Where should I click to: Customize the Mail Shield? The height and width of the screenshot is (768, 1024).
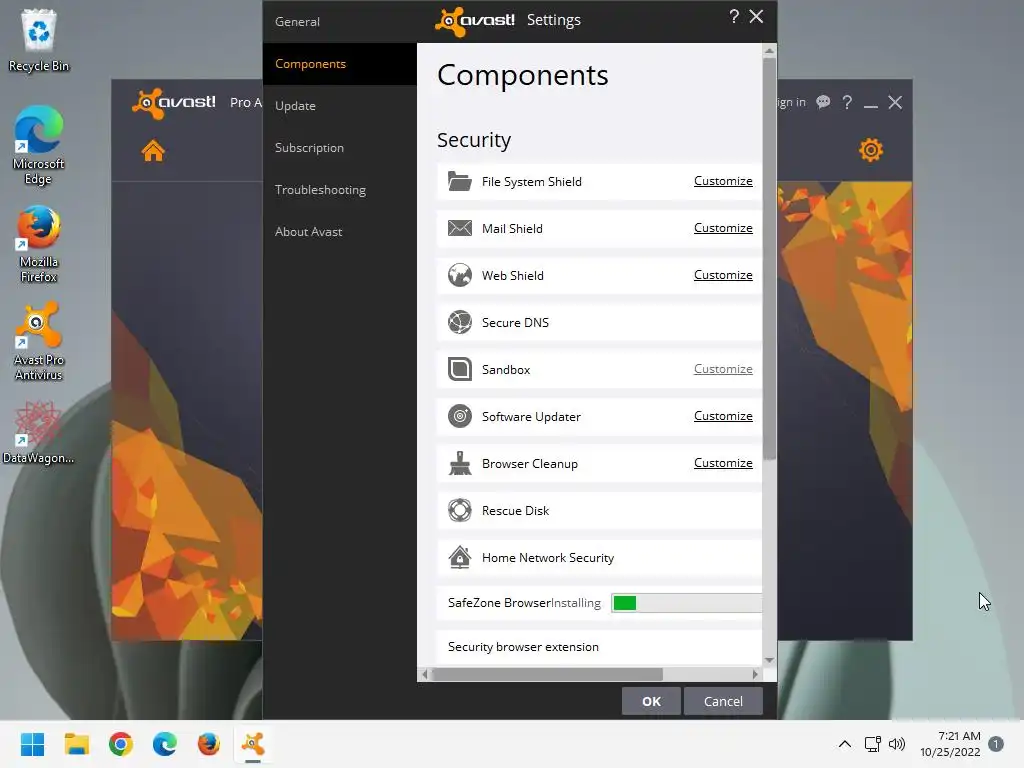point(723,228)
